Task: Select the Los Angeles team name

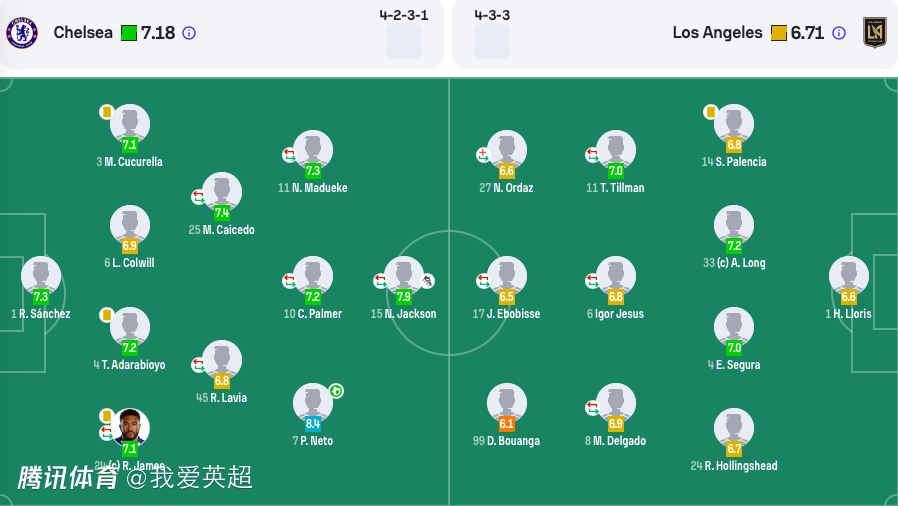Action: point(717,33)
